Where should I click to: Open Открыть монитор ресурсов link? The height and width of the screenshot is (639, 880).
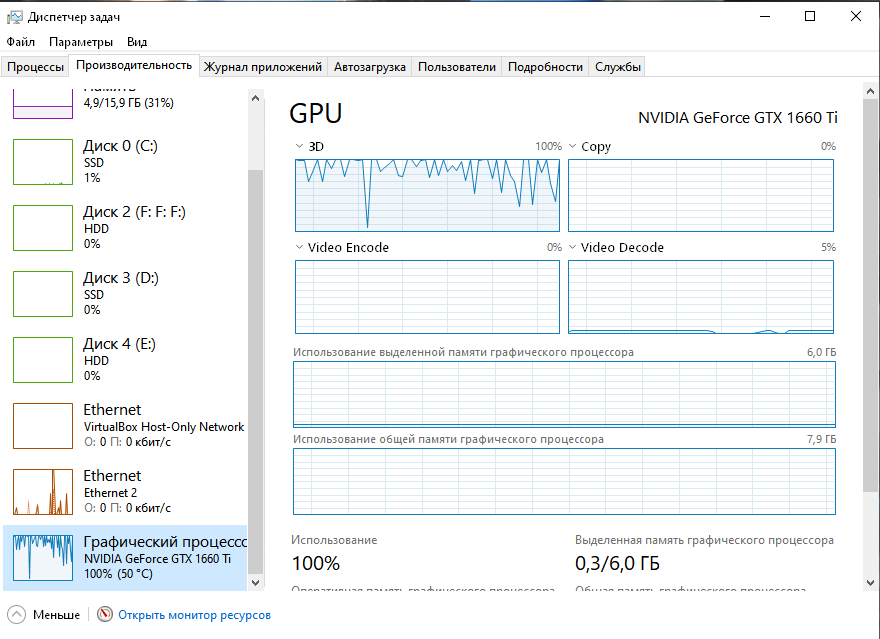point(194,615)
